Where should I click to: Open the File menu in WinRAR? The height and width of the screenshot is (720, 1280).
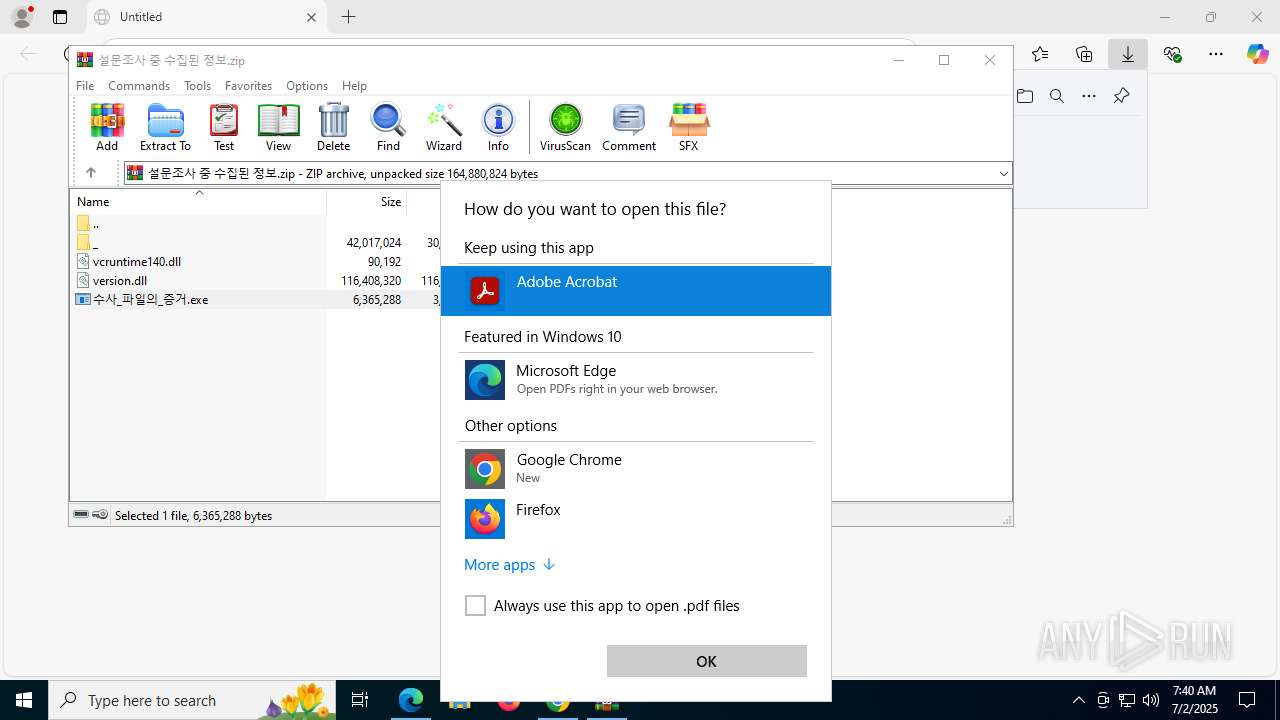[85, 86]
